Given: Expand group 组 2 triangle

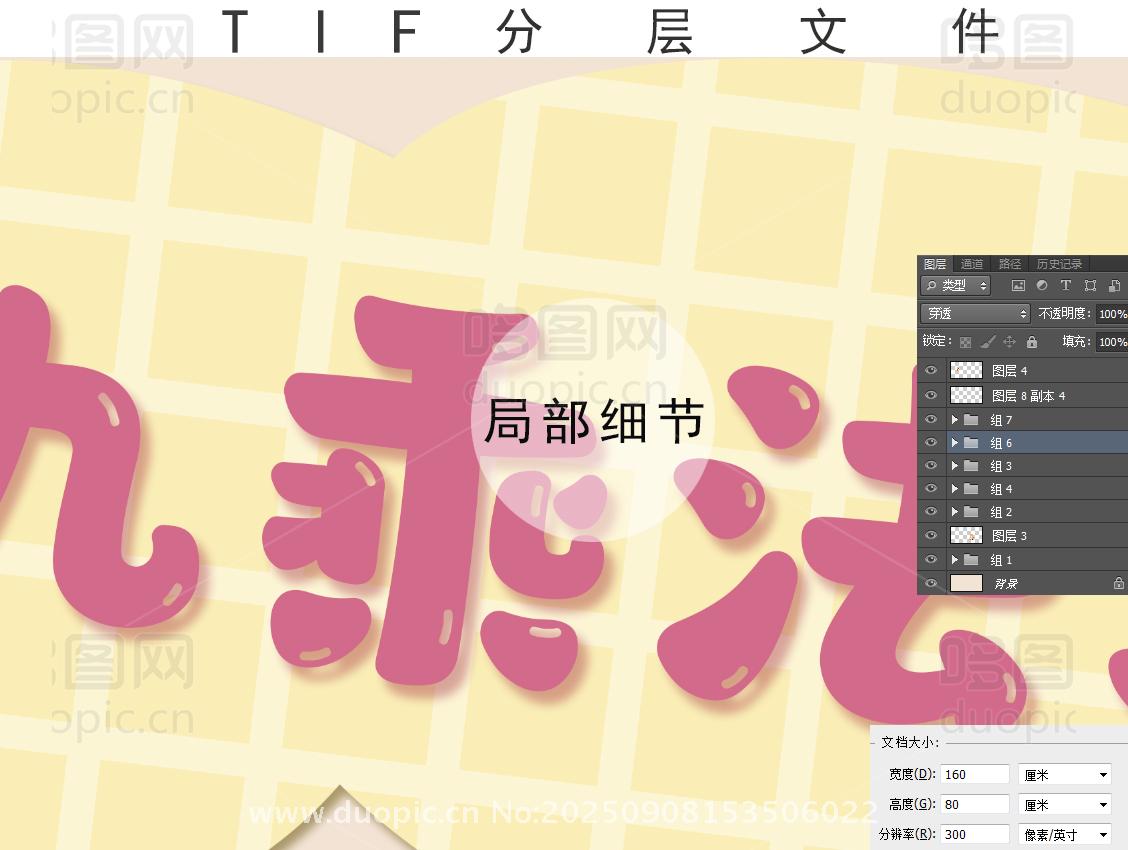Looking at the screenshot, I should pyautogui.click(x=955, y=511).
